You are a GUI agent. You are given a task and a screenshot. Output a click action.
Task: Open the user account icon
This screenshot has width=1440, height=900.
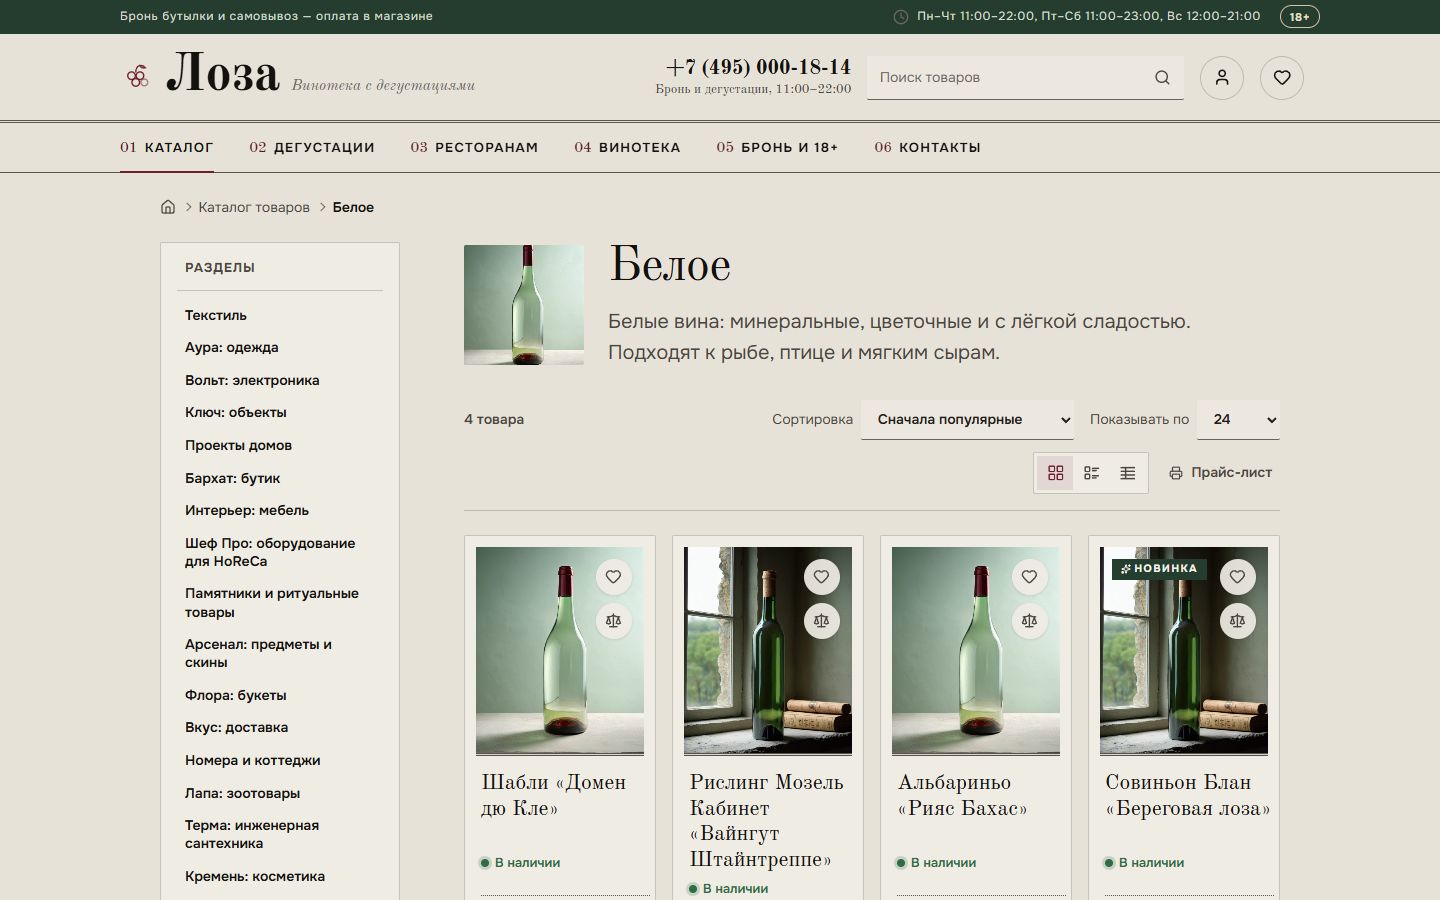pyautogui.click(x=1222, y=78)
